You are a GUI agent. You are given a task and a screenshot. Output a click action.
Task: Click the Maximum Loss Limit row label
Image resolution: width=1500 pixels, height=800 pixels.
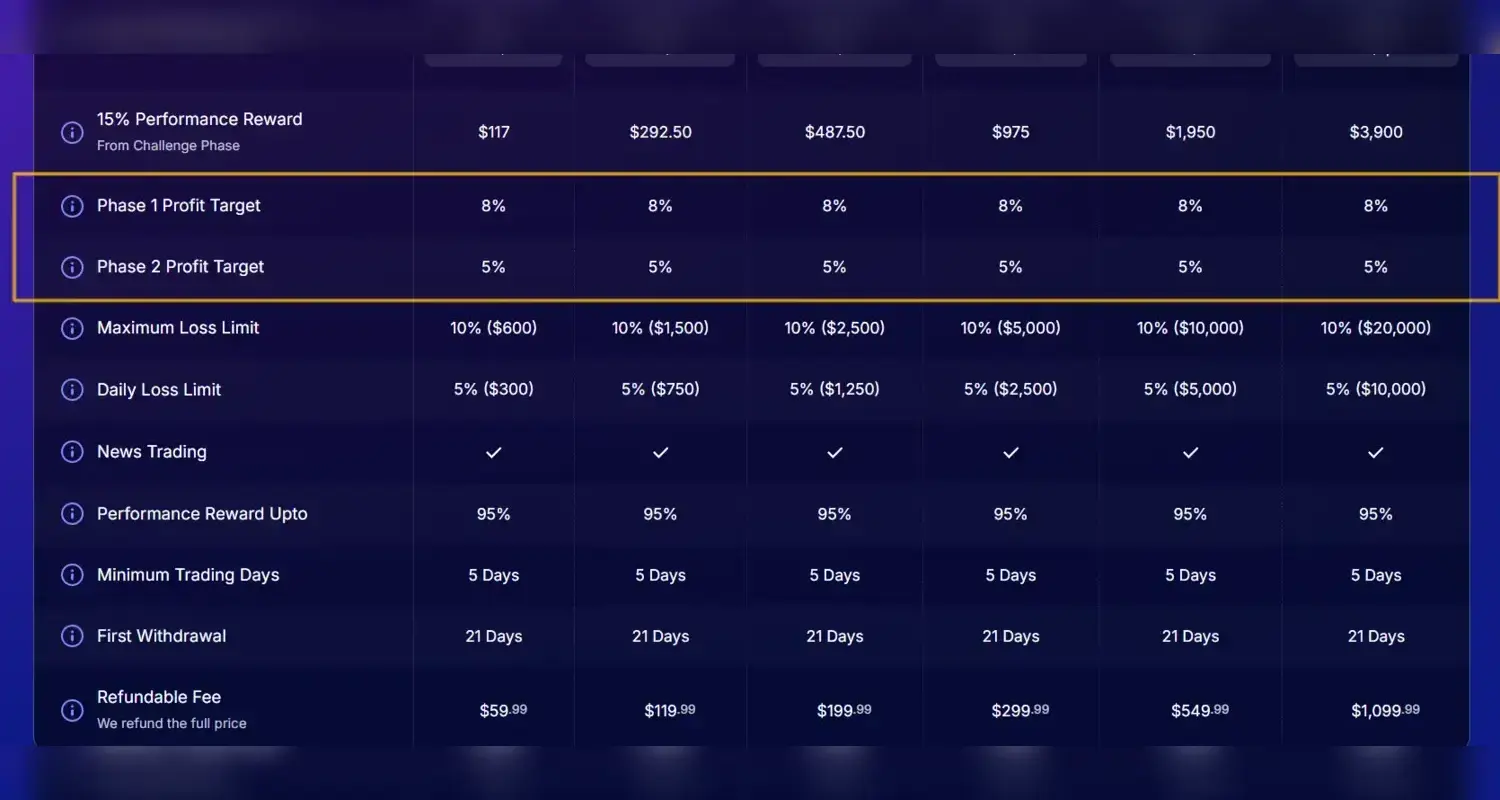click(178, 328)
